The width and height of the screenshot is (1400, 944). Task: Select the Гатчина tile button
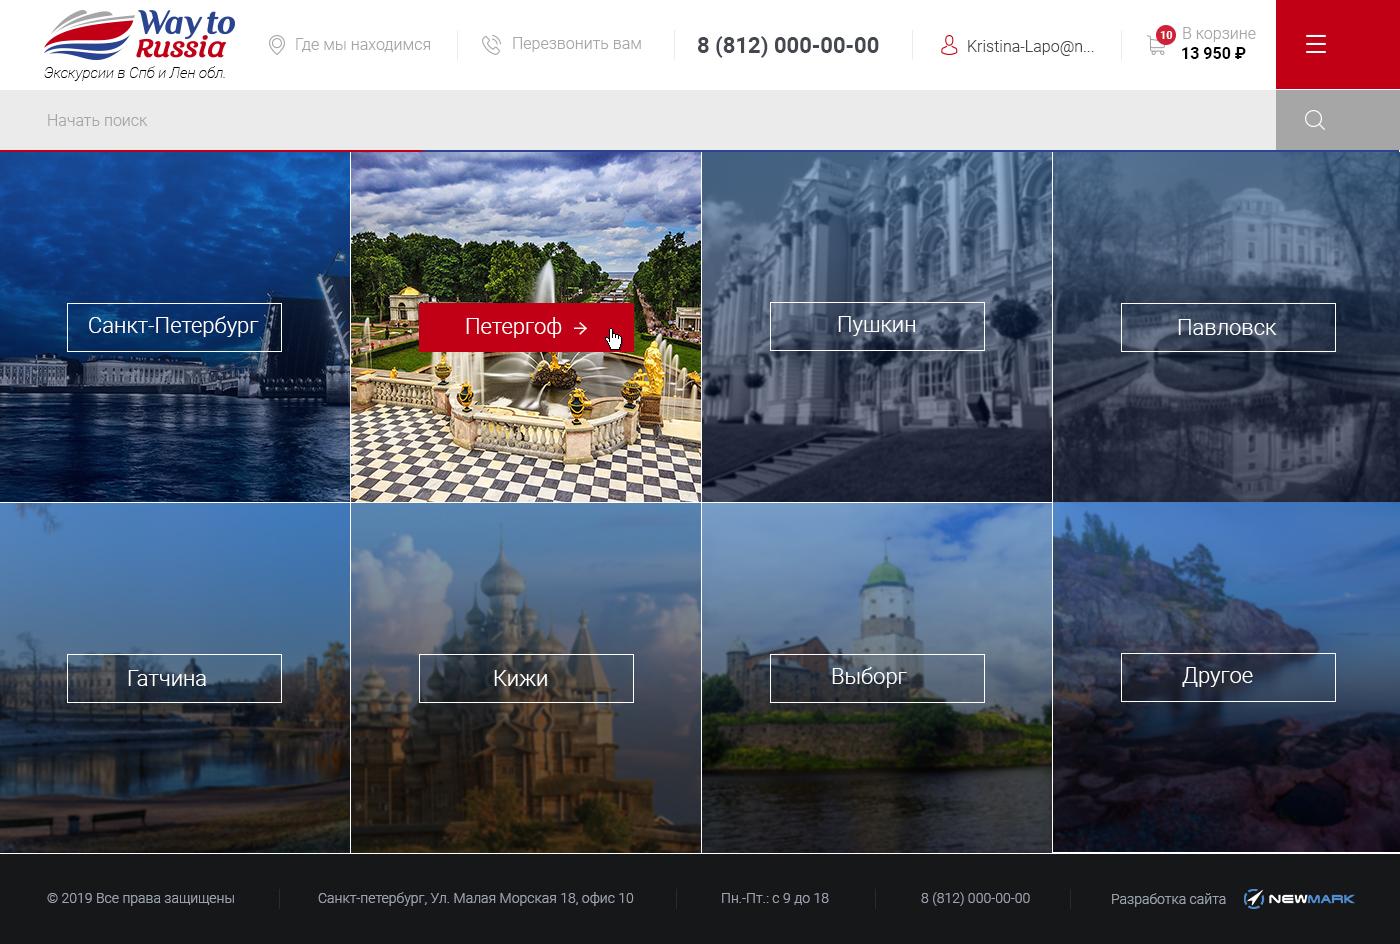point(174,678)
